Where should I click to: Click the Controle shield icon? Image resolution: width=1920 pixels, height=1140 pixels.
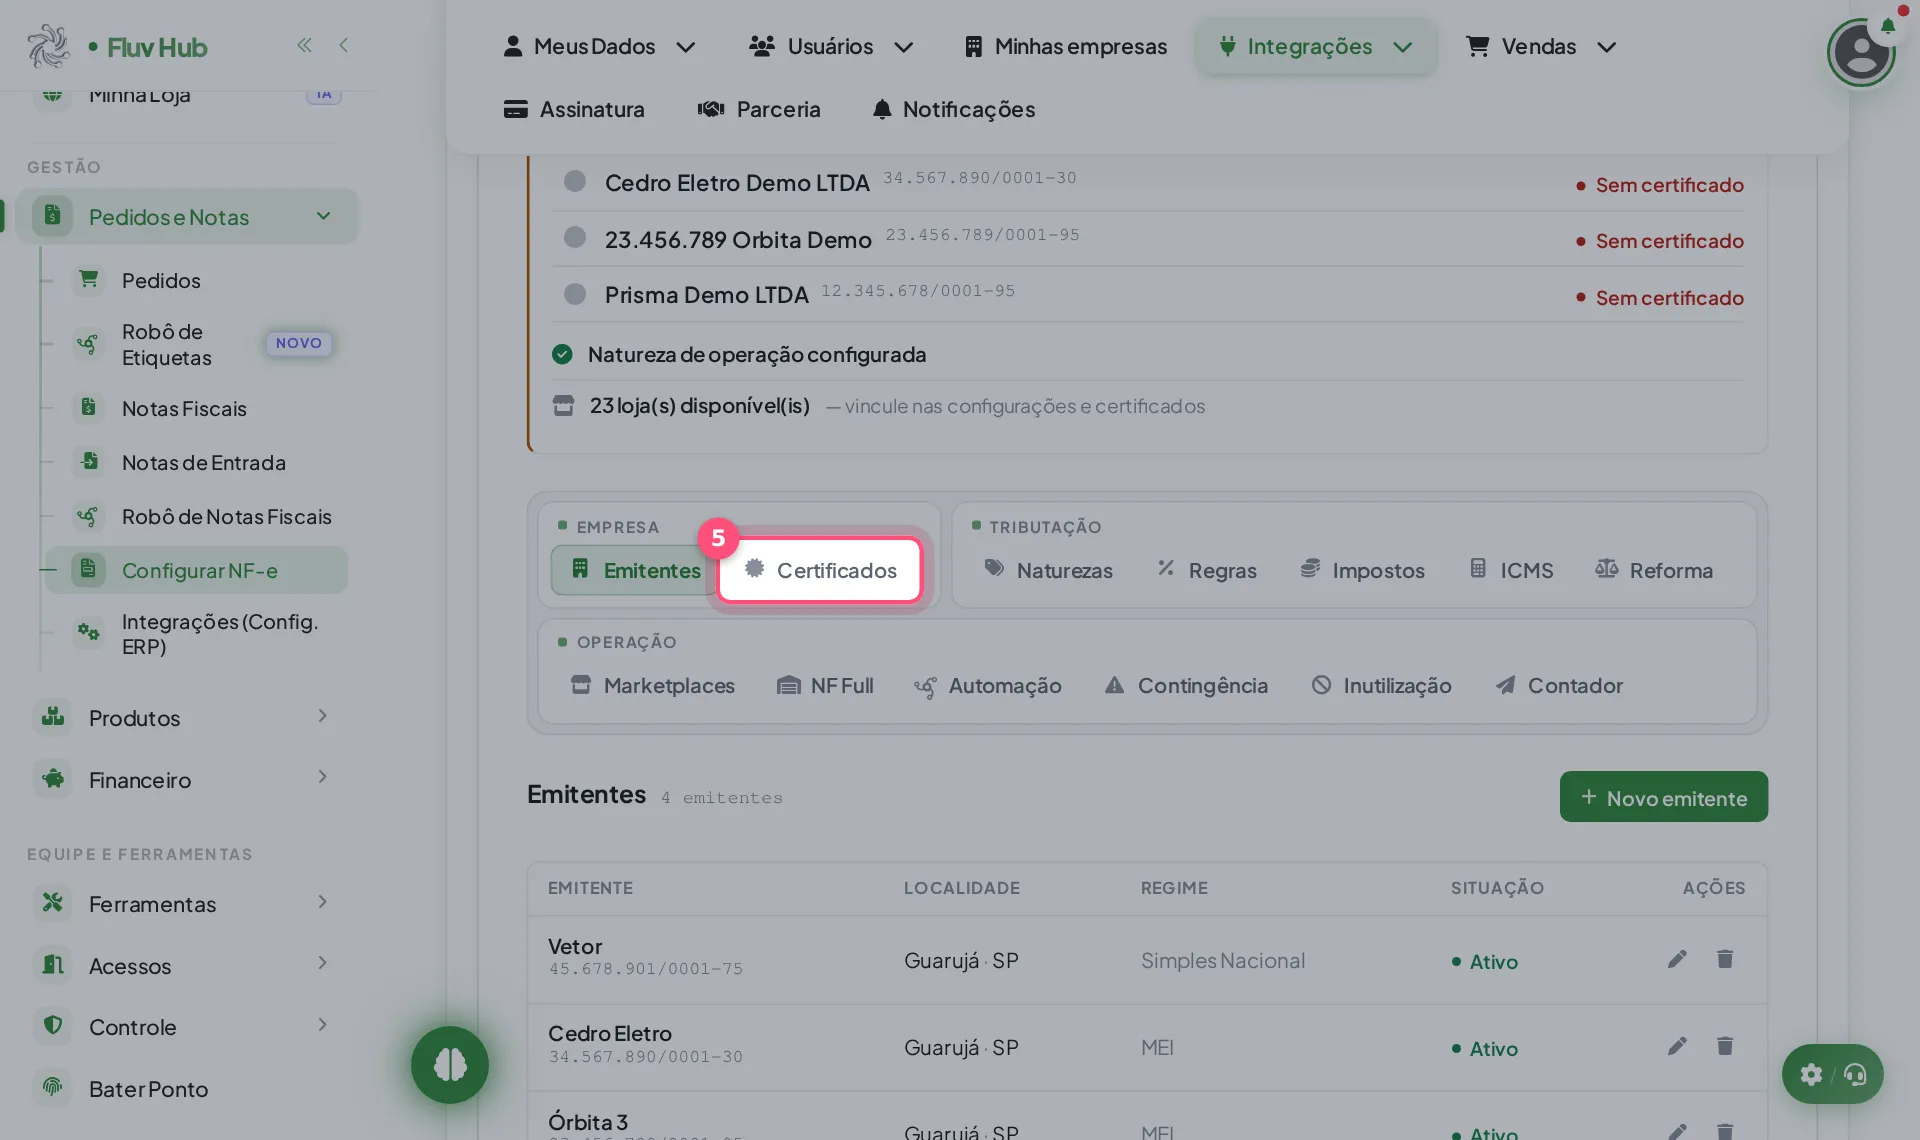coord(53,1025)
